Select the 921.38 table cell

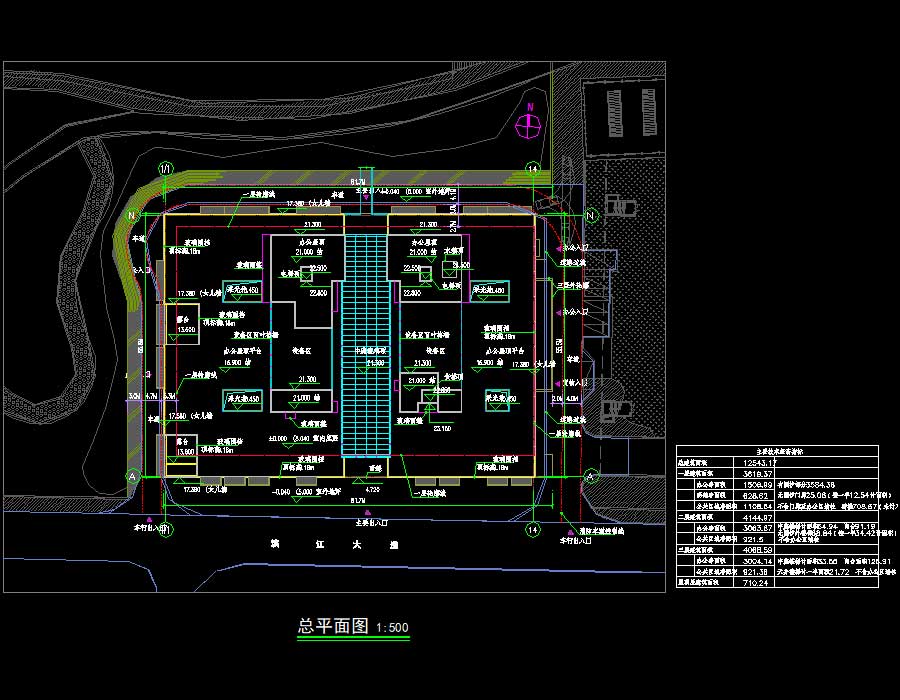(x=755, y=571)
